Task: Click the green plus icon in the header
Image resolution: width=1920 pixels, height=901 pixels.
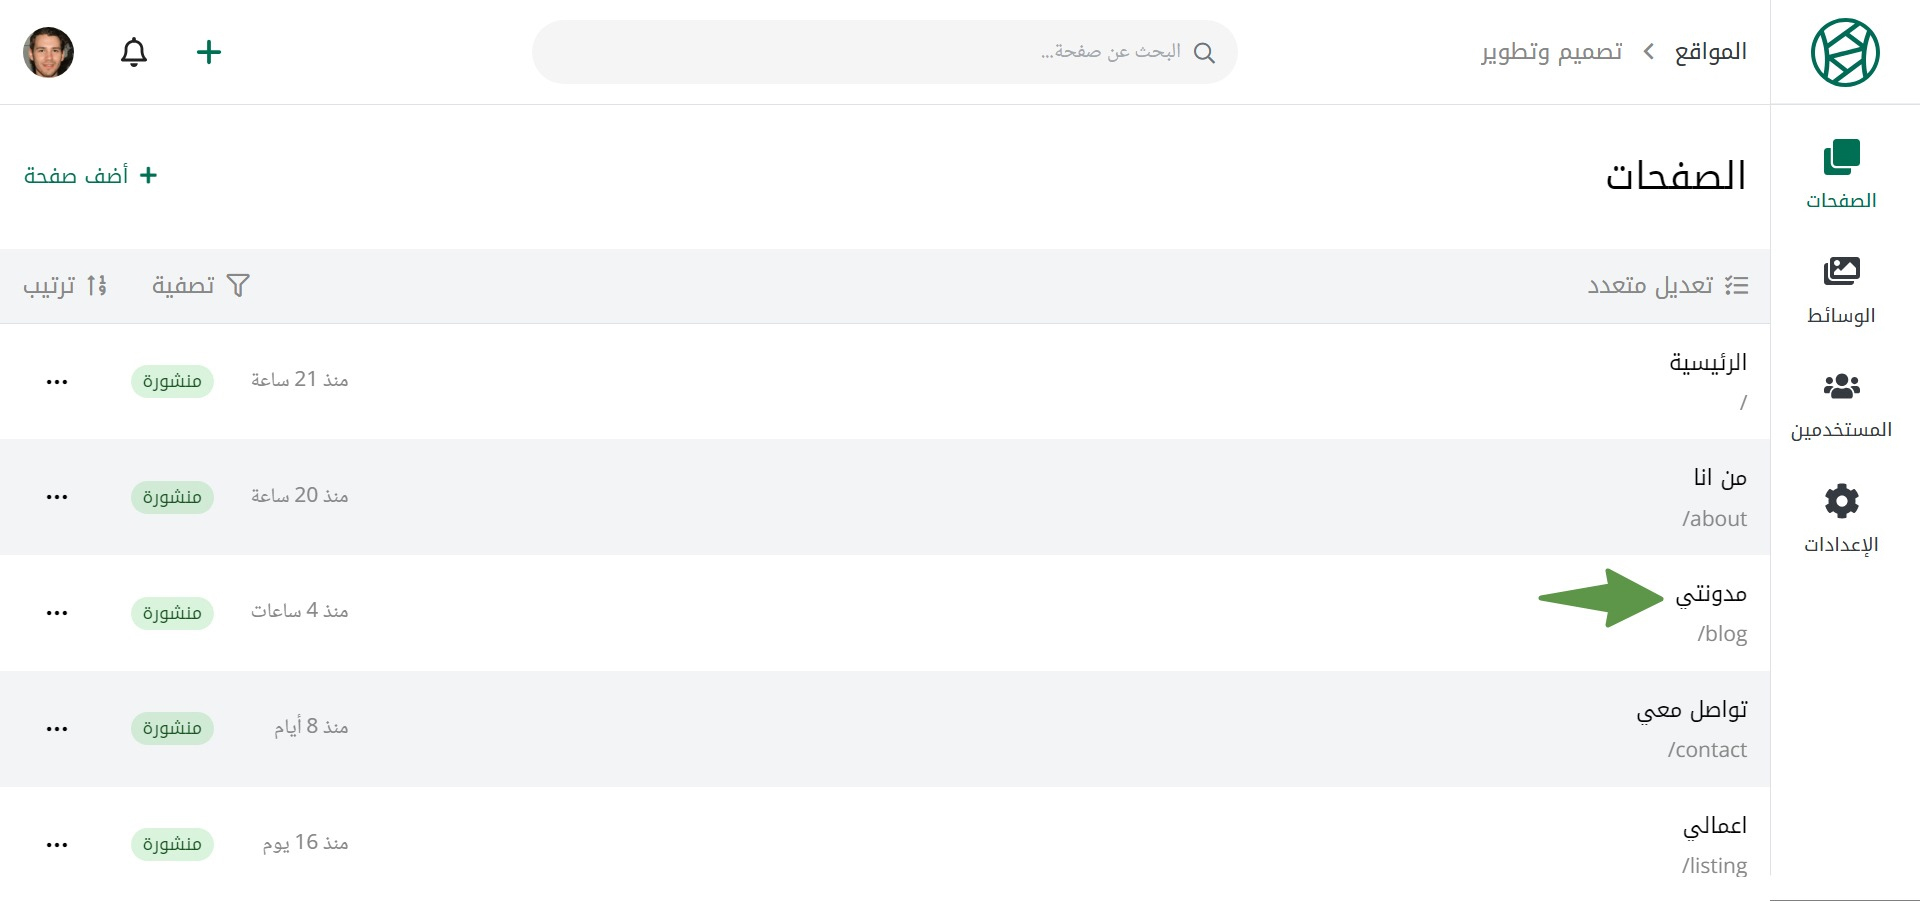Action: point(209,52)
